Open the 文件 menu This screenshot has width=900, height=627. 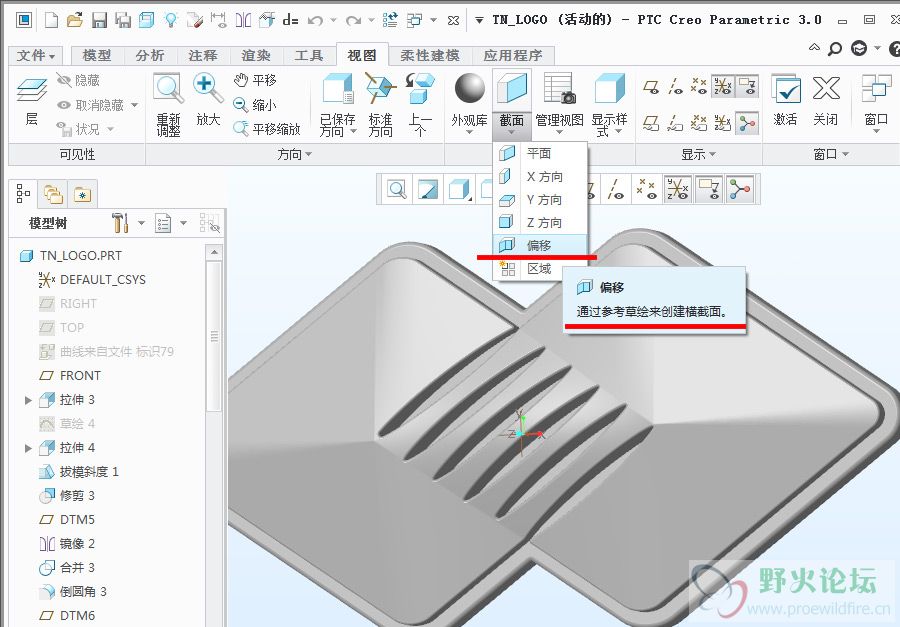point(36,56)
